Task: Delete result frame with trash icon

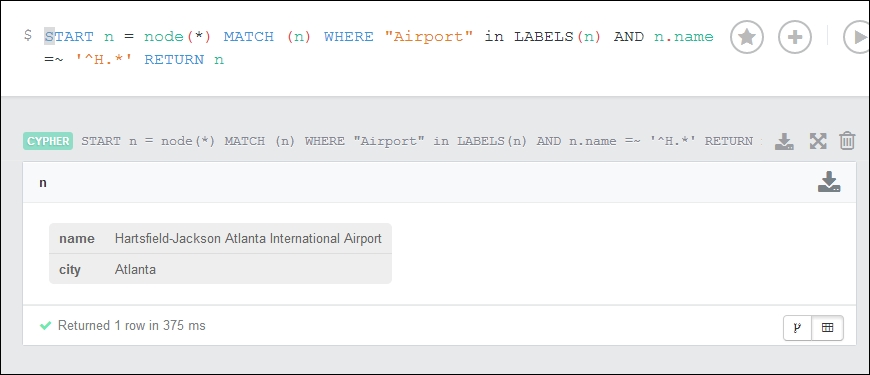Action: 847,141
